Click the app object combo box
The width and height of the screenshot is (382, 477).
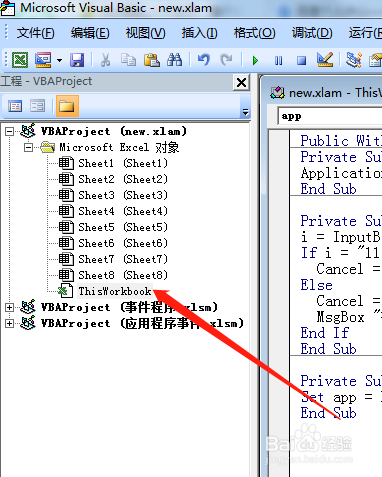click(x=330, y=116)
